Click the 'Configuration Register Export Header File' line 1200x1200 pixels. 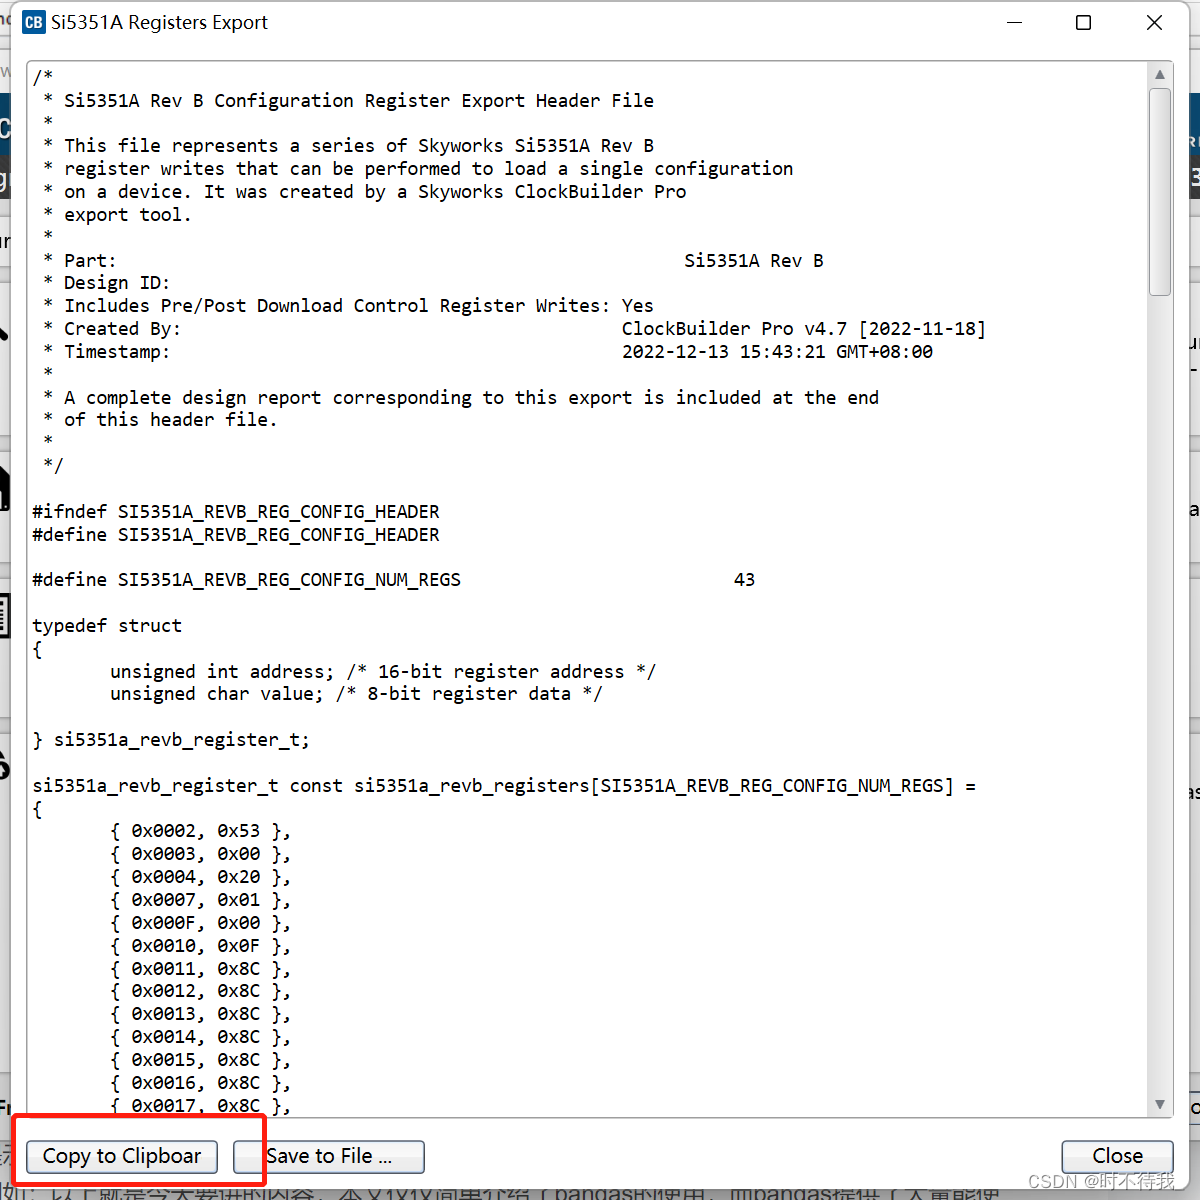[x=348, y=101]
